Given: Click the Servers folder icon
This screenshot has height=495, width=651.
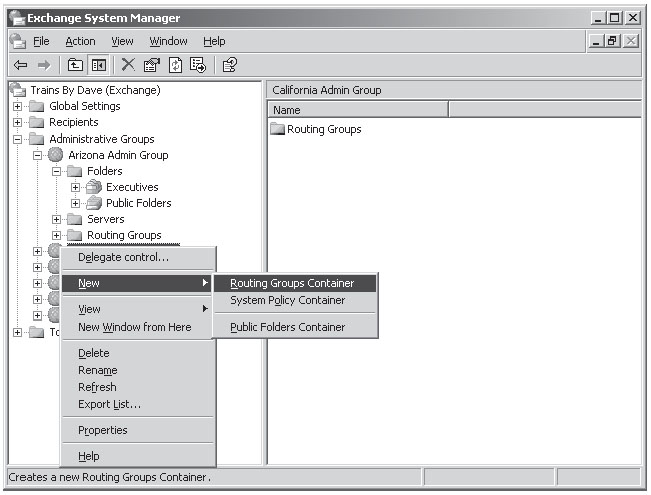Looking at the screenshot, I should point(75,219).
